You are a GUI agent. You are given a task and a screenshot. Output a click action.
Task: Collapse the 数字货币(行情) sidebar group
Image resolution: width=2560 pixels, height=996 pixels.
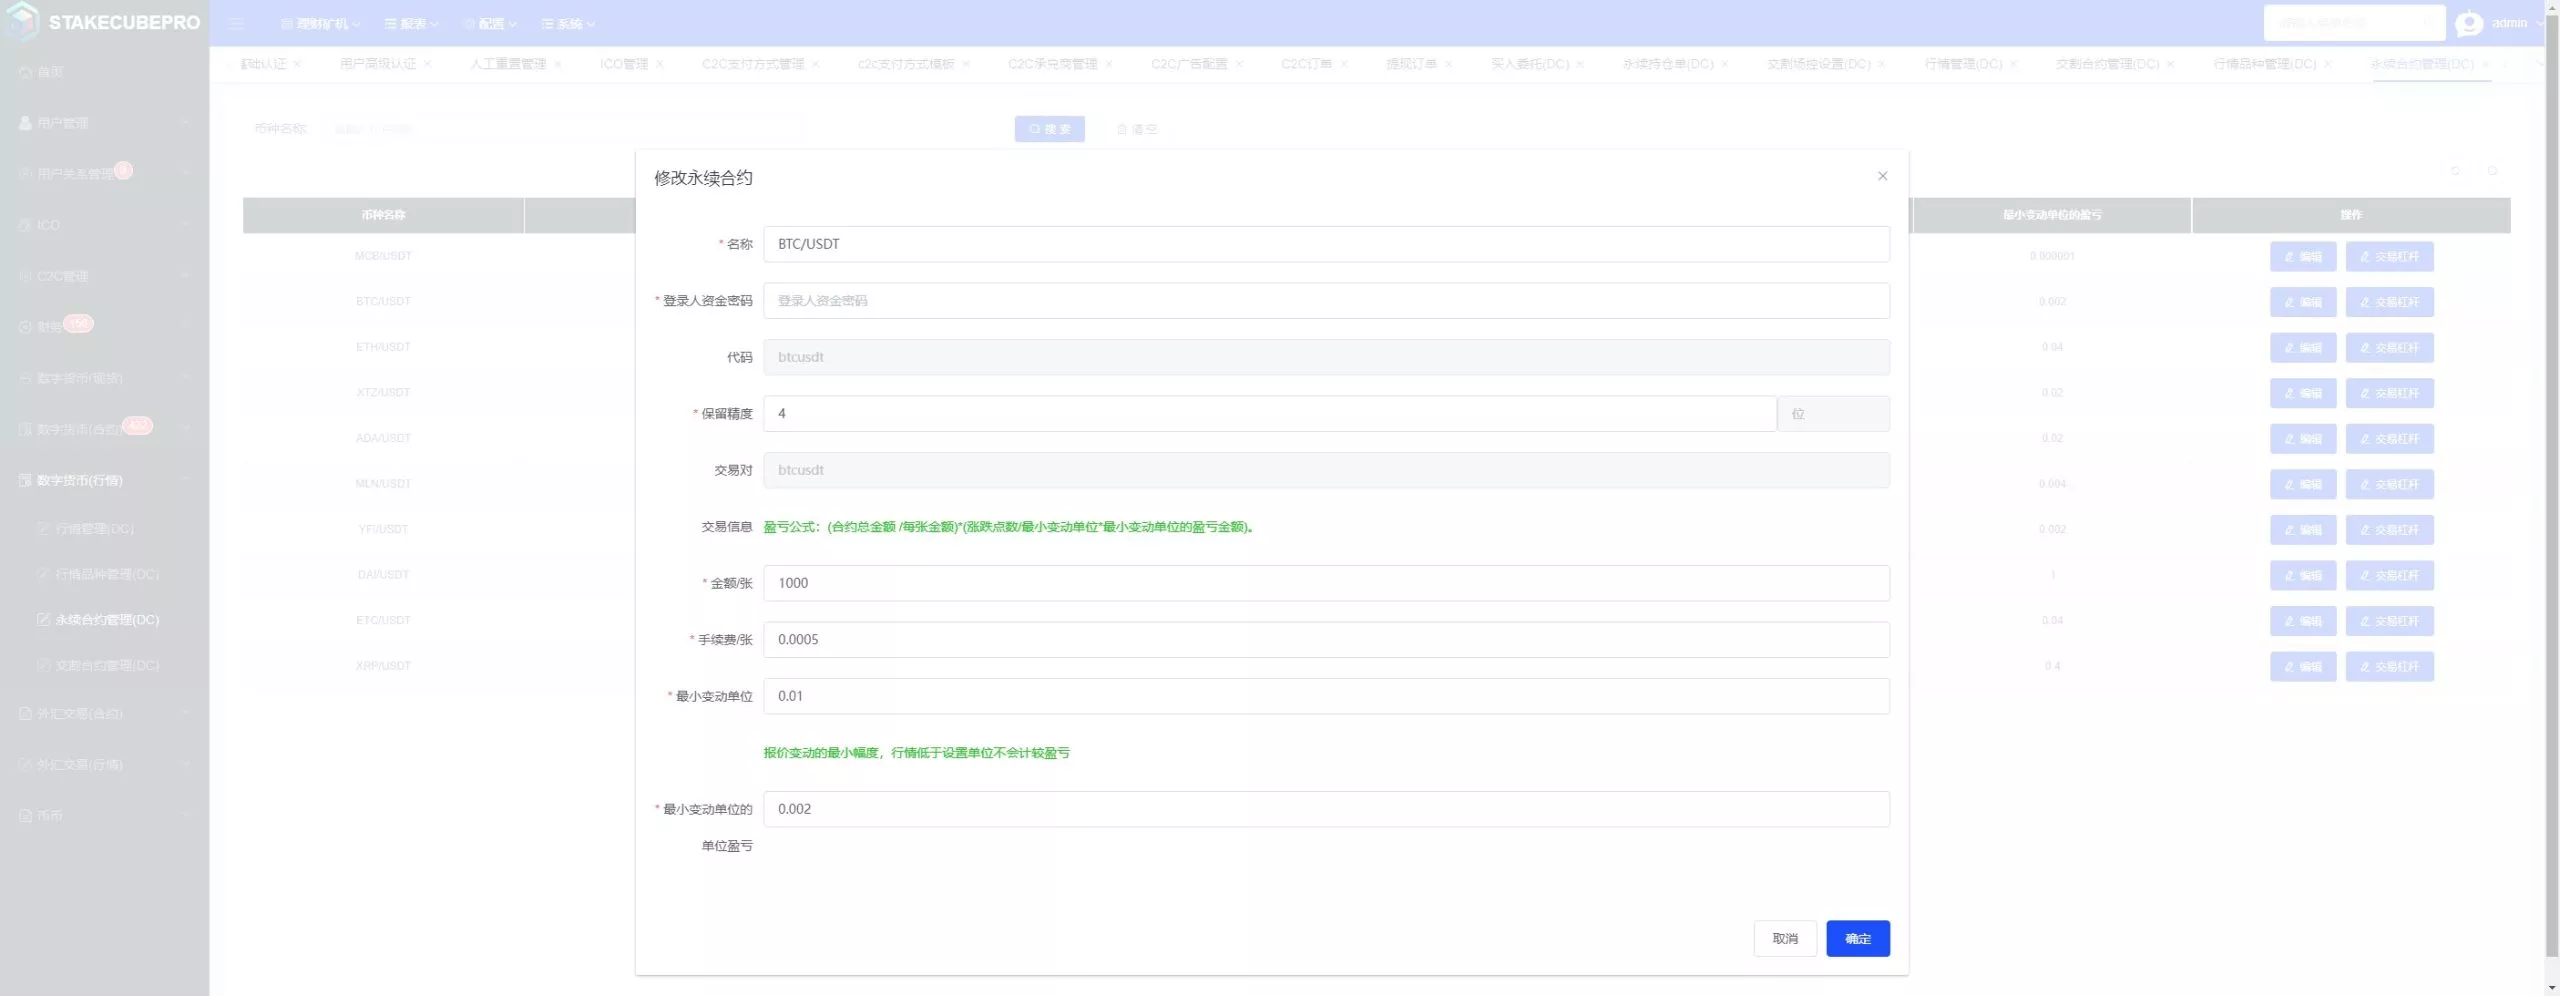104,480
